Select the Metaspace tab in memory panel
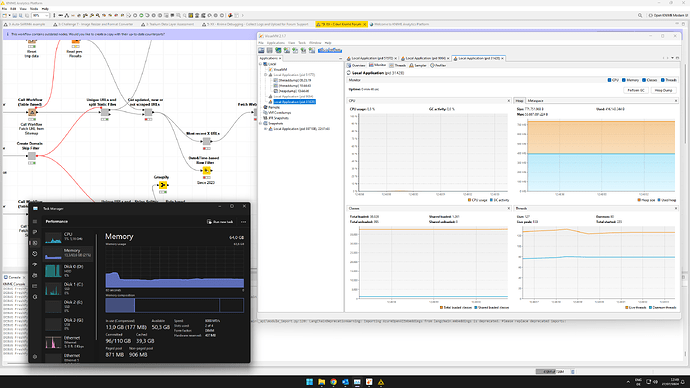 [536, 101]
